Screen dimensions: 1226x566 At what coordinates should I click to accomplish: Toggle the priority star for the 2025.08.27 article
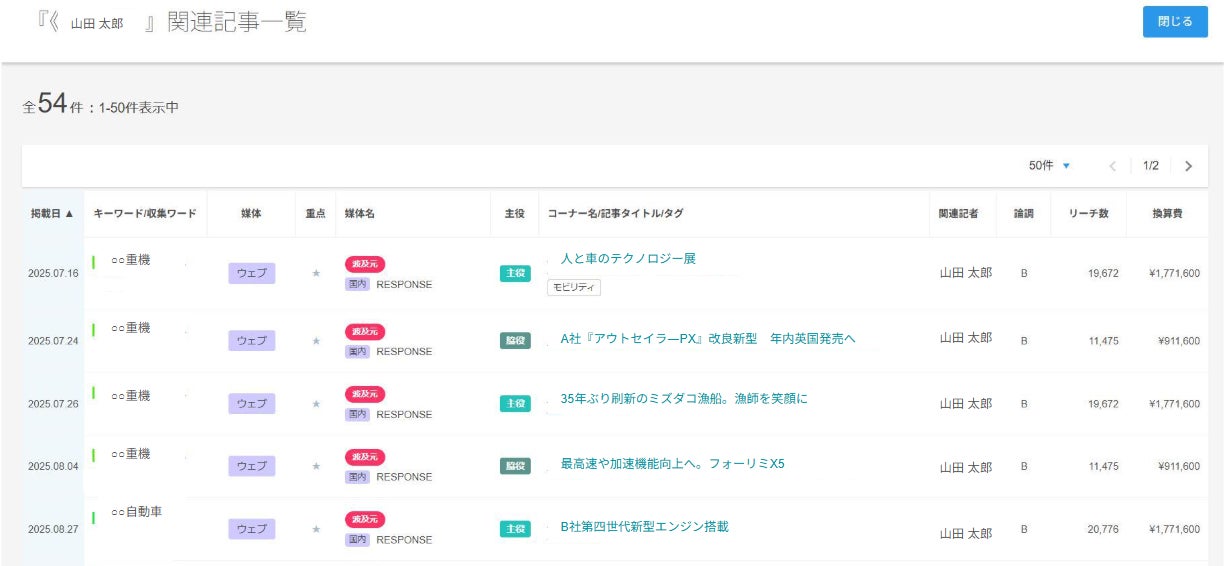pos(316,529)
